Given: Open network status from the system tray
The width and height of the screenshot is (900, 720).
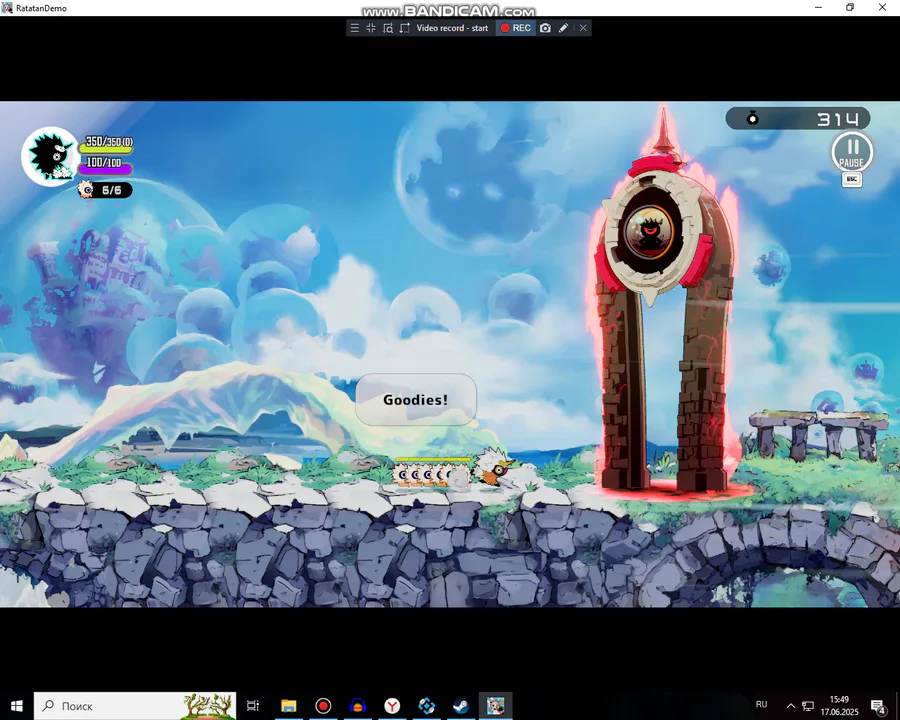Looking at the screenshot, I should tap(808, 706).
